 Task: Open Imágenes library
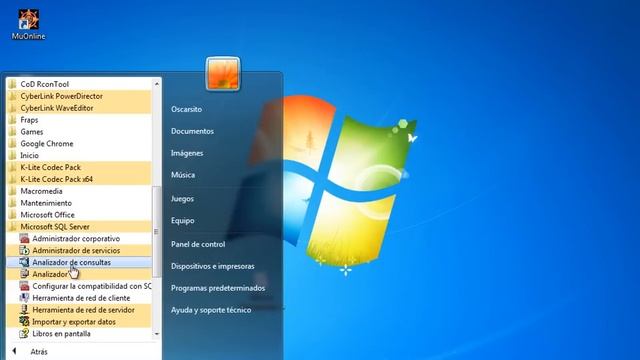pos(187,153)
